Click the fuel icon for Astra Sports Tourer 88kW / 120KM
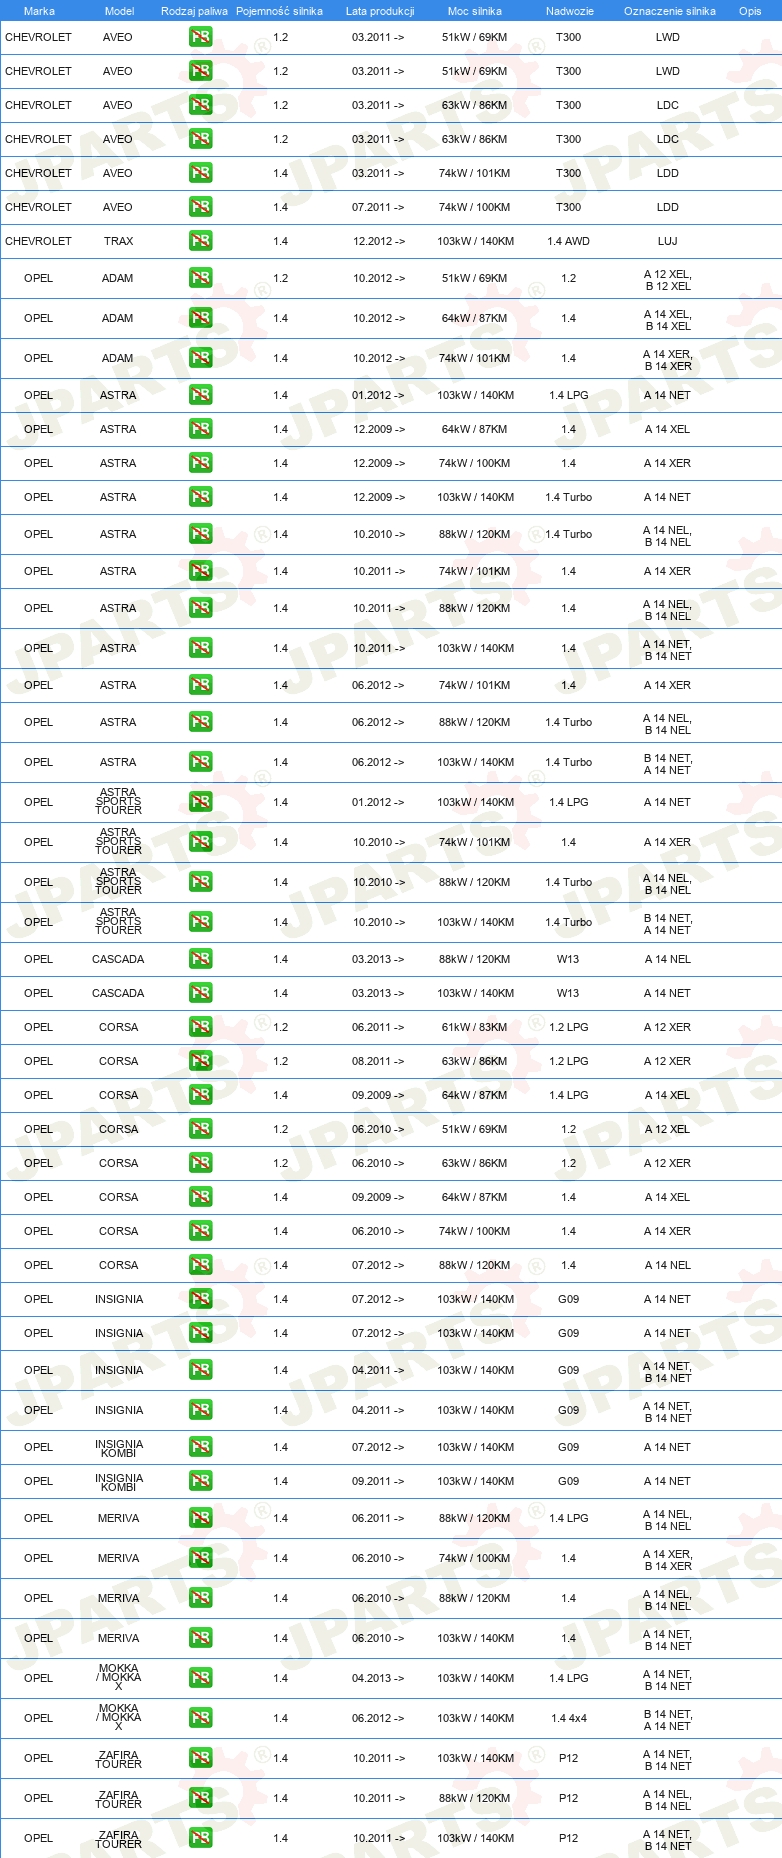Viewport: 782px width, 1858px height. [201, 882]
